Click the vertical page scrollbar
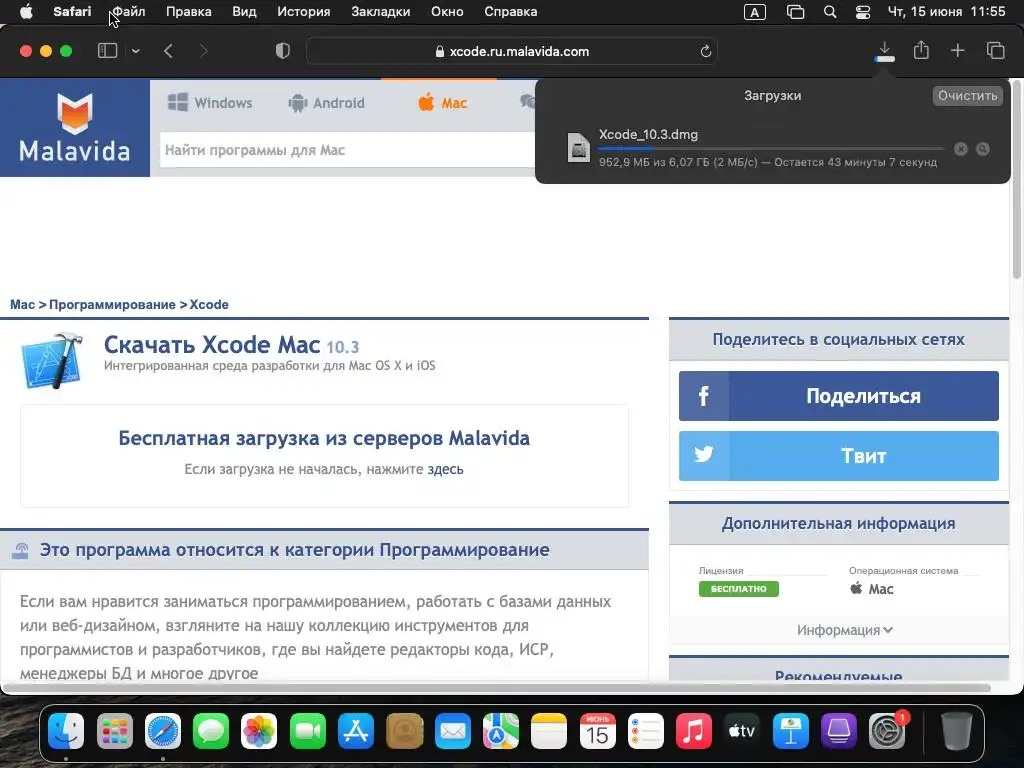This screenshot has width=1024, height=768. pos(1016,180)
